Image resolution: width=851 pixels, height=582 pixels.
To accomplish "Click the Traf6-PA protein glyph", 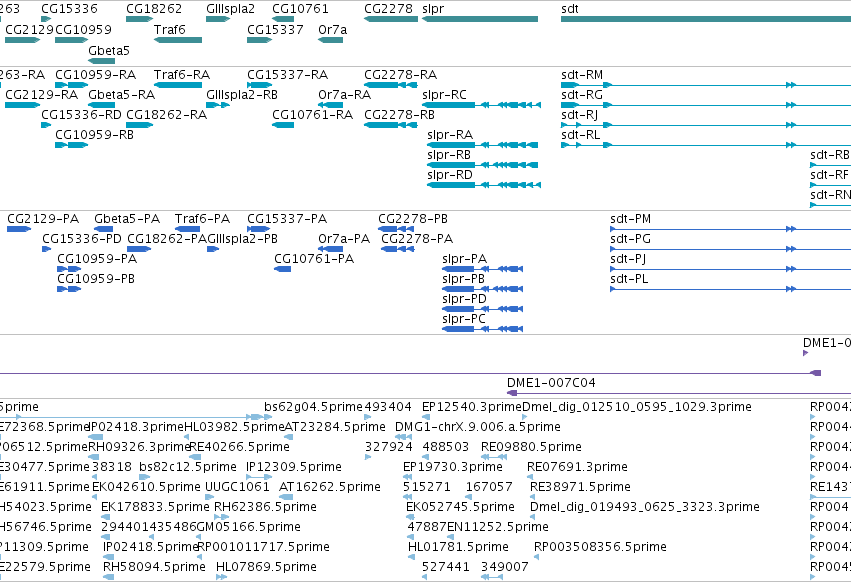I will (x=188, y=229).
